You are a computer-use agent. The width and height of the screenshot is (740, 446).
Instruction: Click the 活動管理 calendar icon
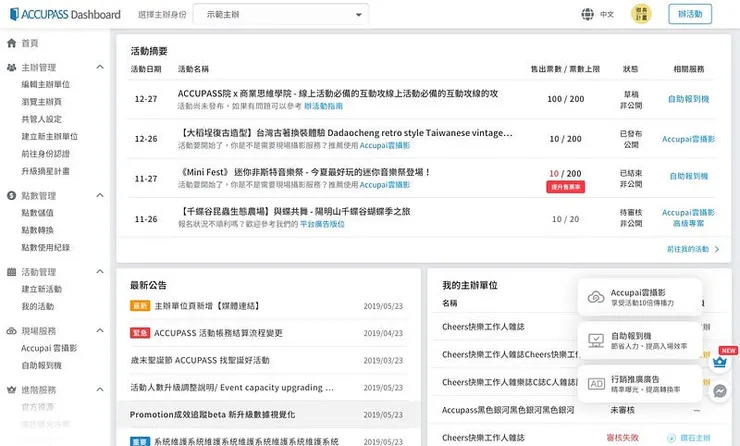(11, 272)
